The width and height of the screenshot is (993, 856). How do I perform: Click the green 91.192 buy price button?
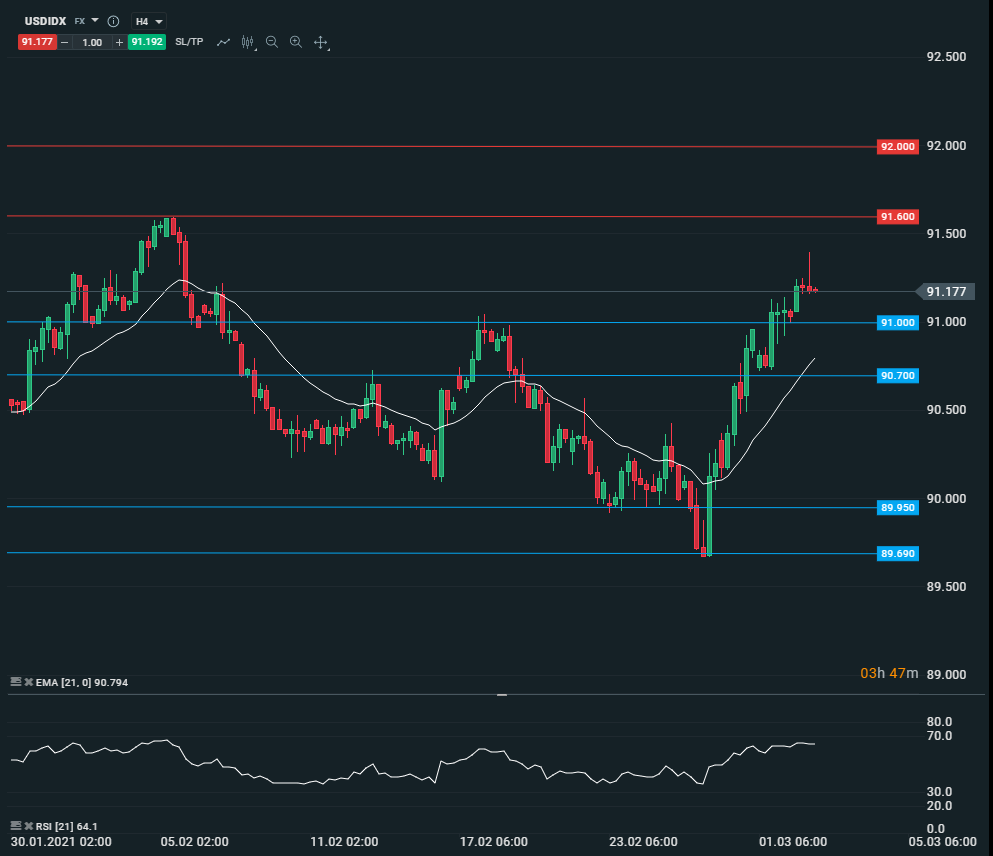[x=147, y=42]
